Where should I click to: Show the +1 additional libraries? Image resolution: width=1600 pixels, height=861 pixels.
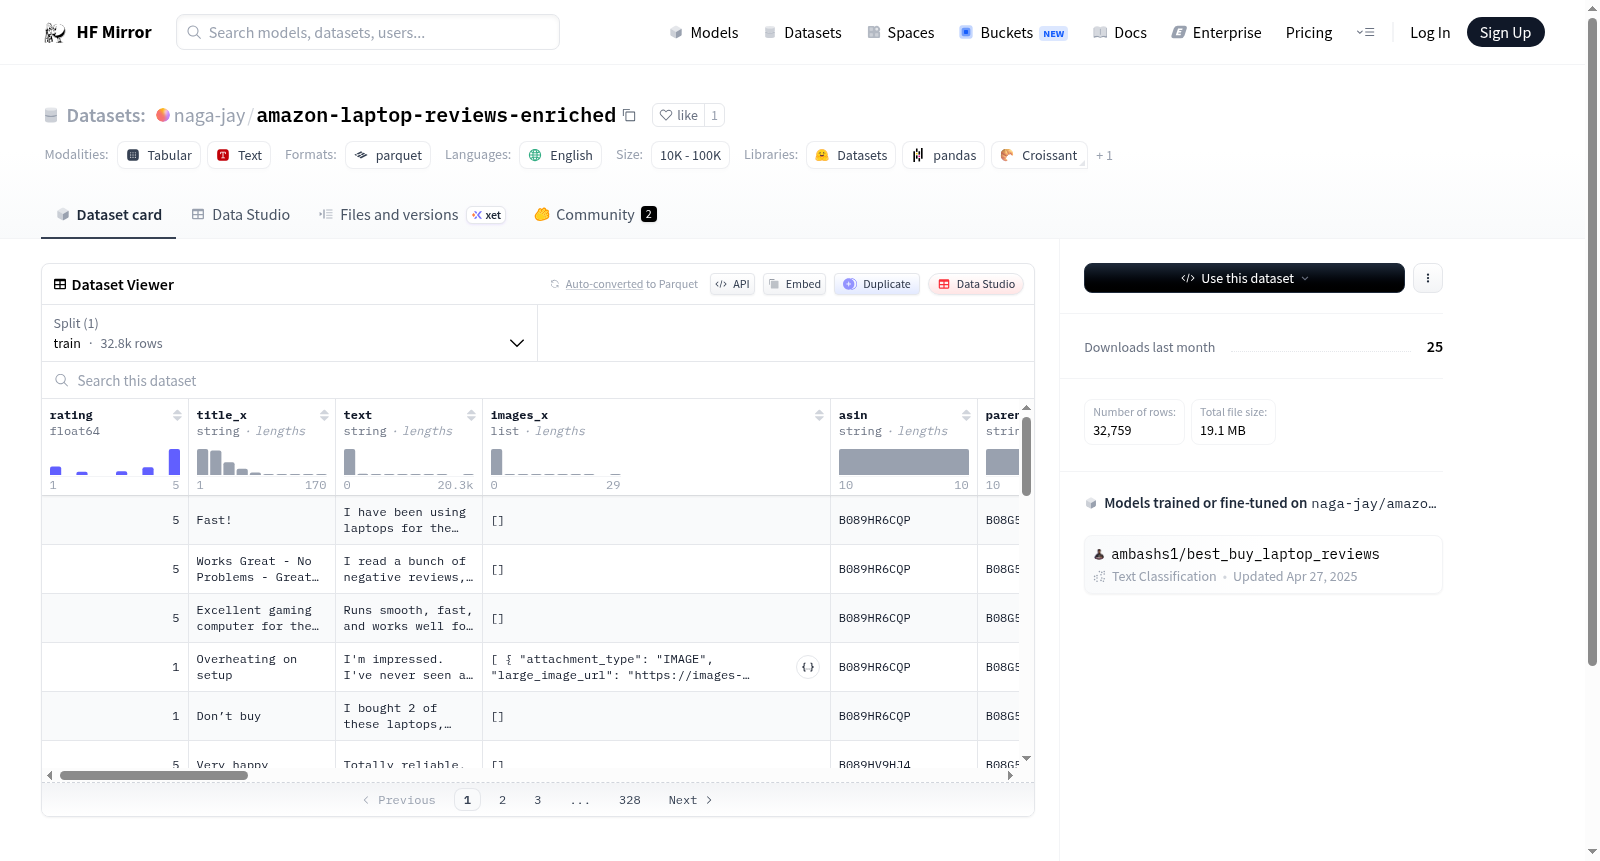pos(1104,155)
